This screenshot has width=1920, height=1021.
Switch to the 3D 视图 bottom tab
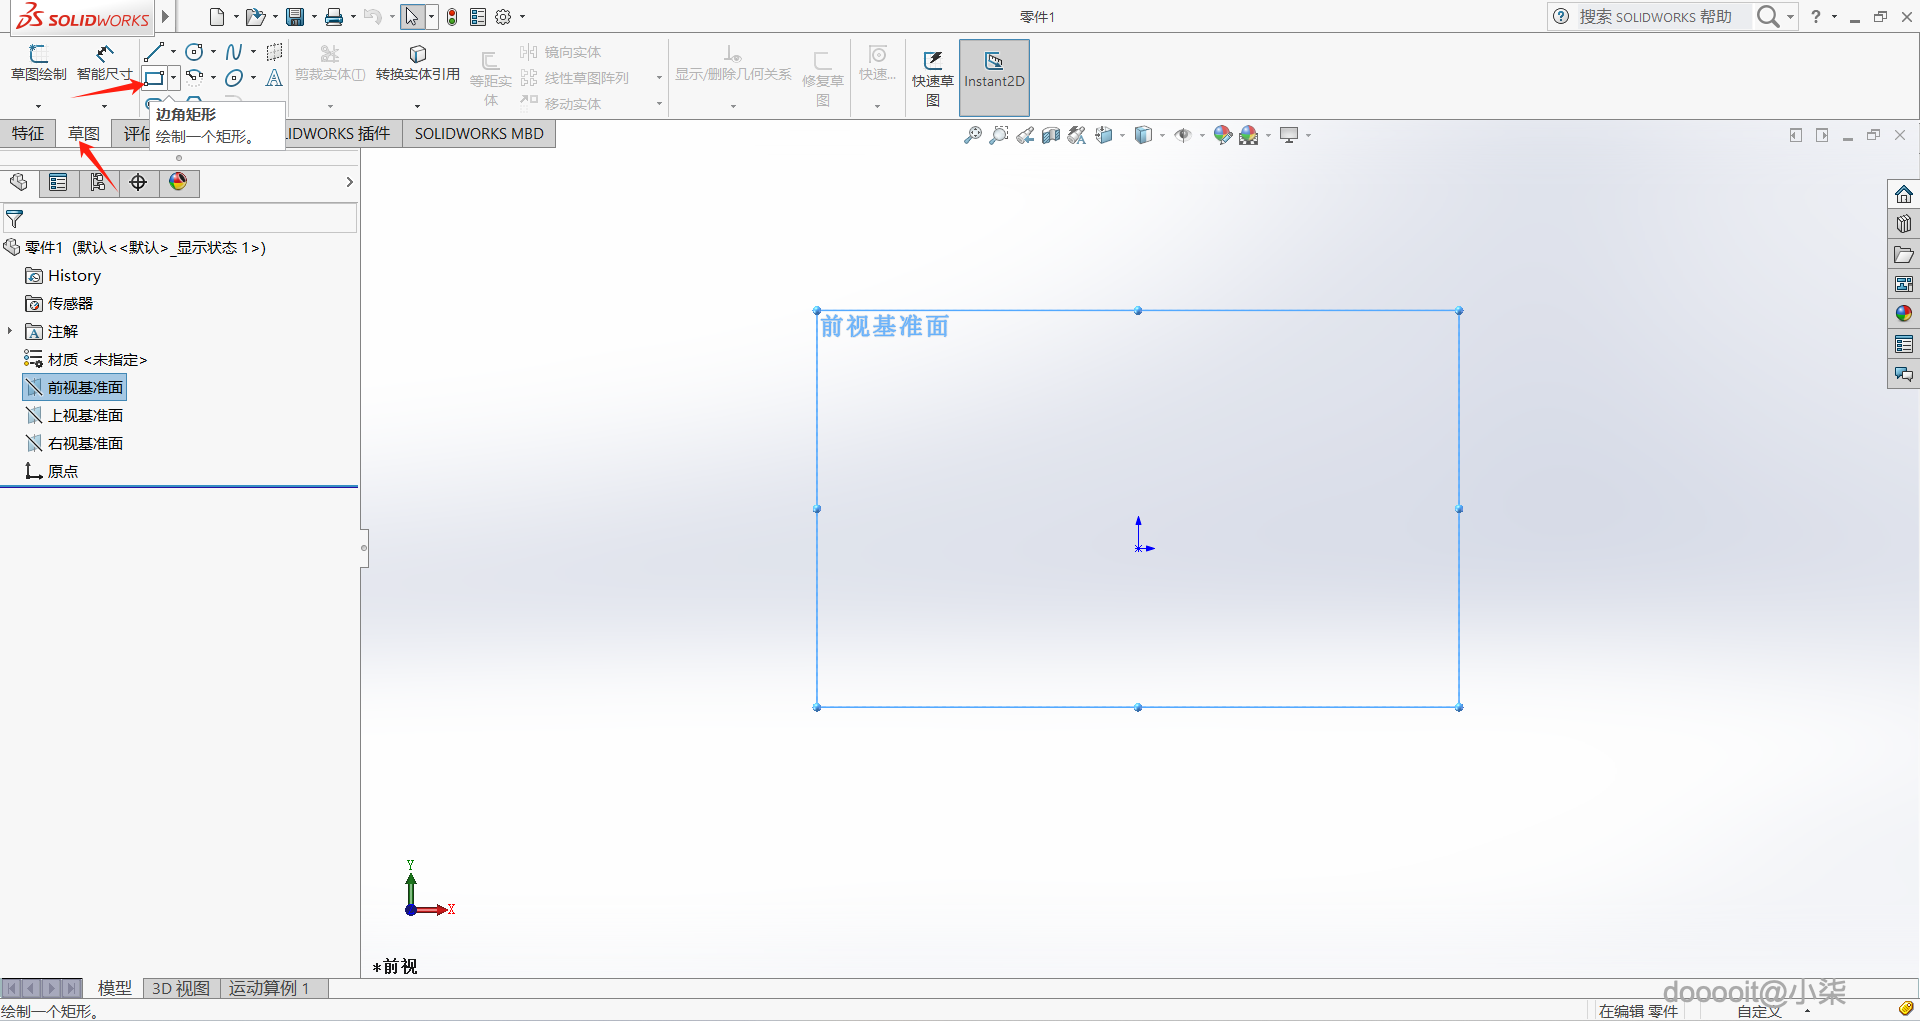(181, 988)
